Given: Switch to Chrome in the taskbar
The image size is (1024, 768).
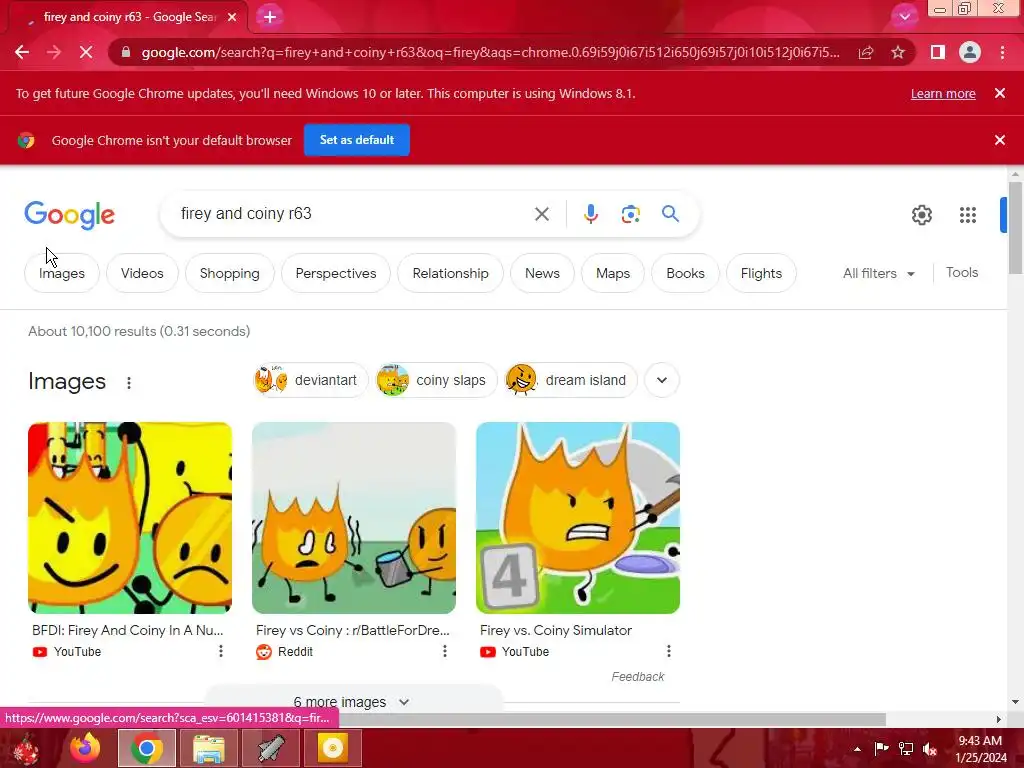Looking at the screenshot, I should pos(147,748).
